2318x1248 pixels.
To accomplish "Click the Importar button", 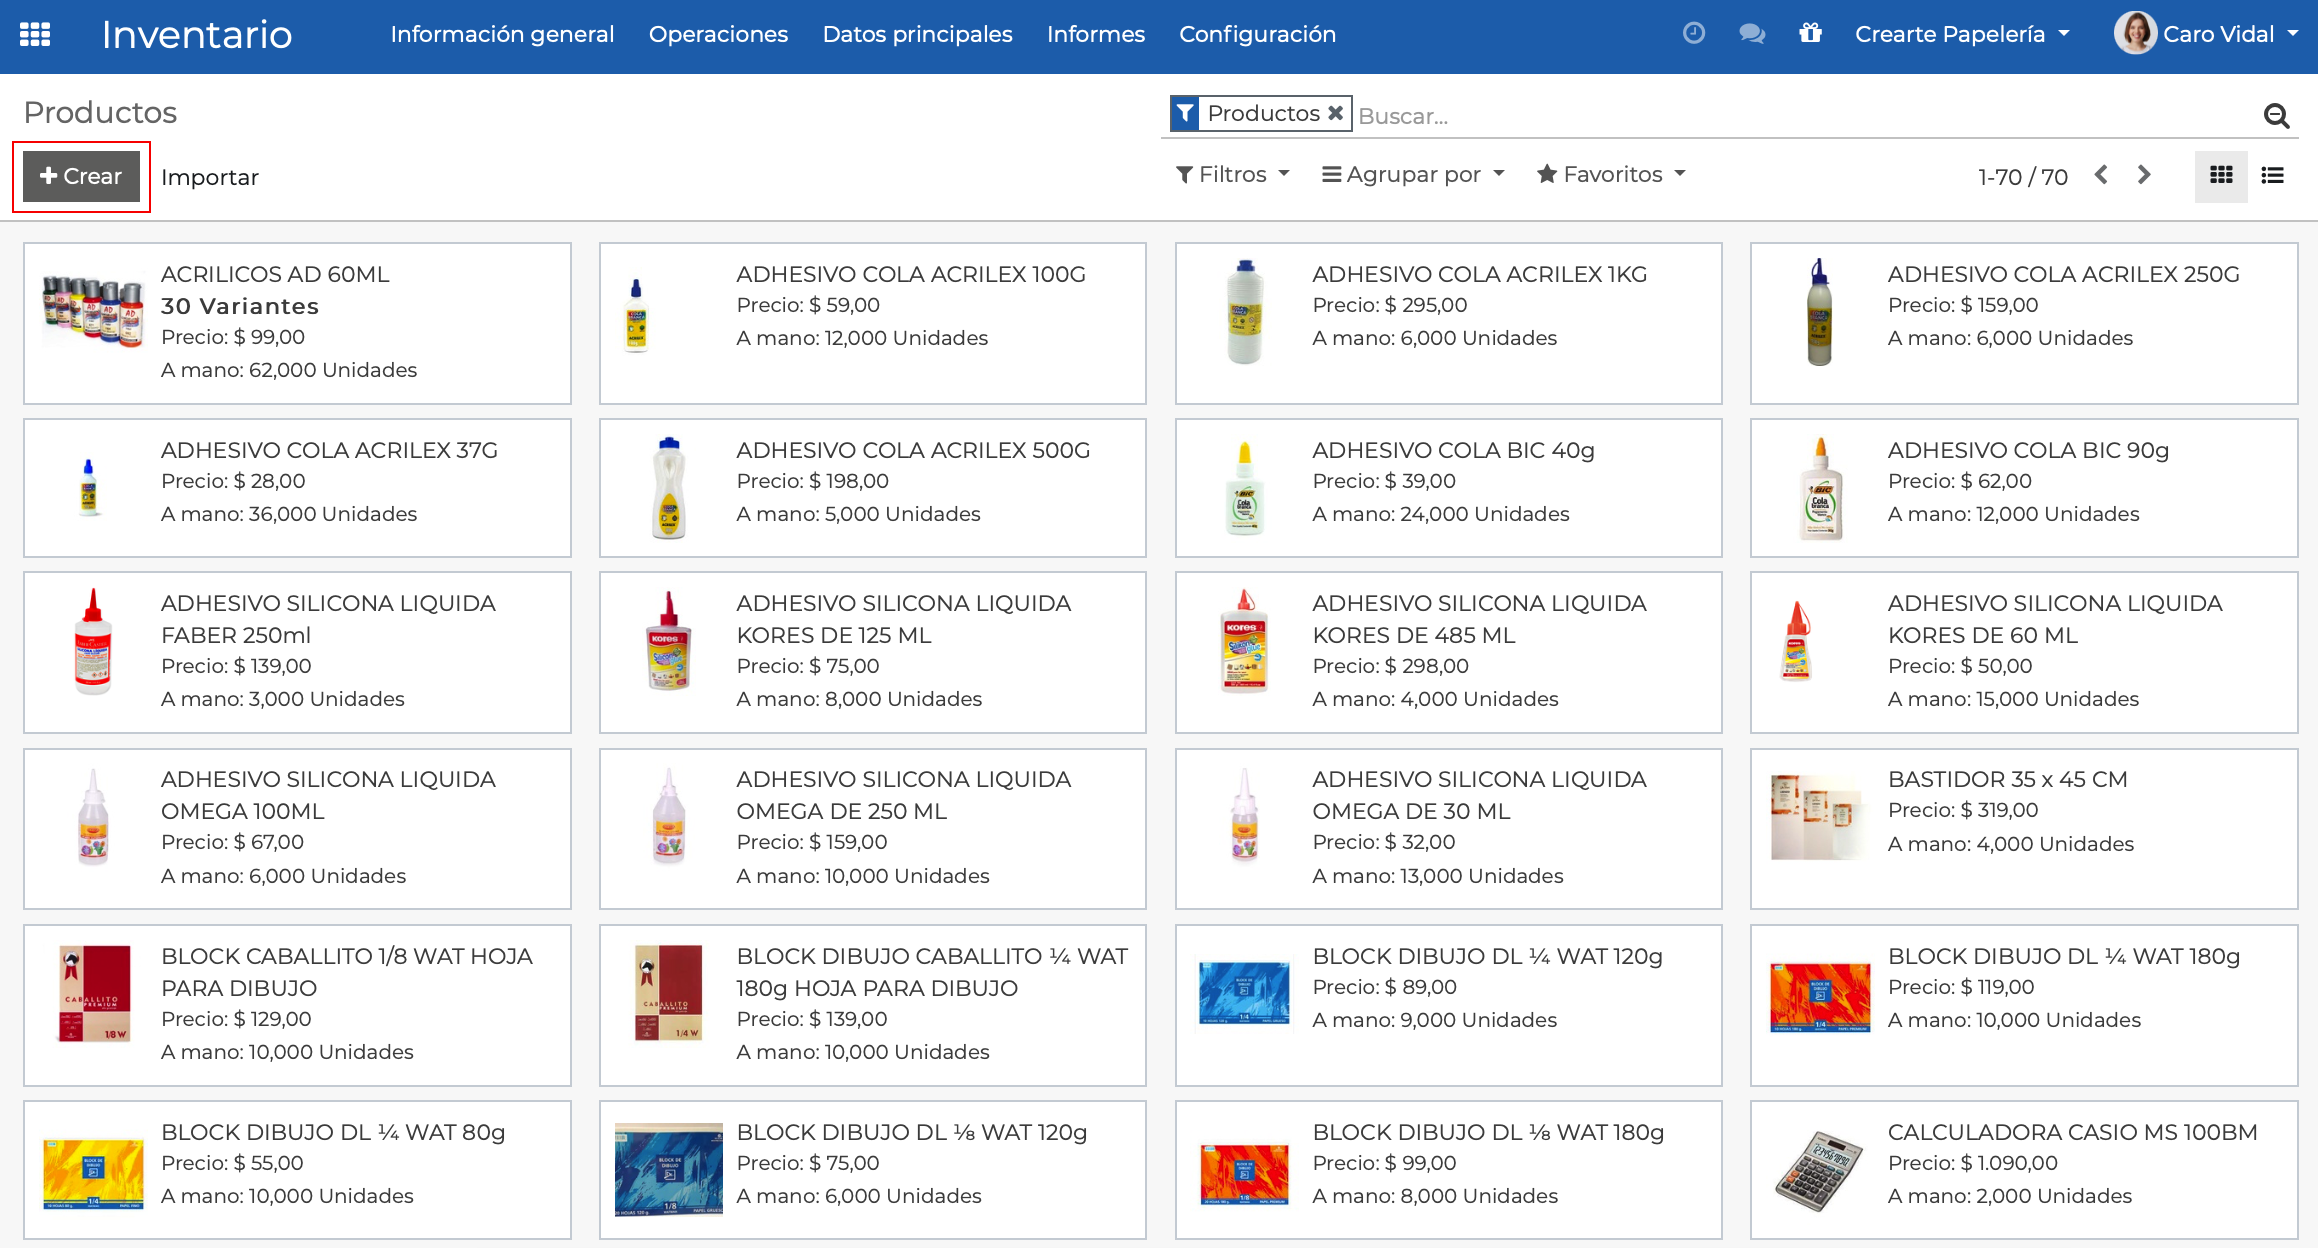I will click(x=210, y=177).
